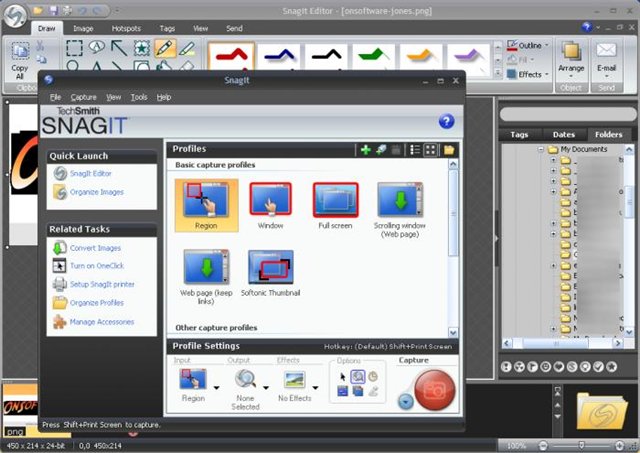Switch to the Hotspots tab in Snagit Editor

tap(126, 29)
